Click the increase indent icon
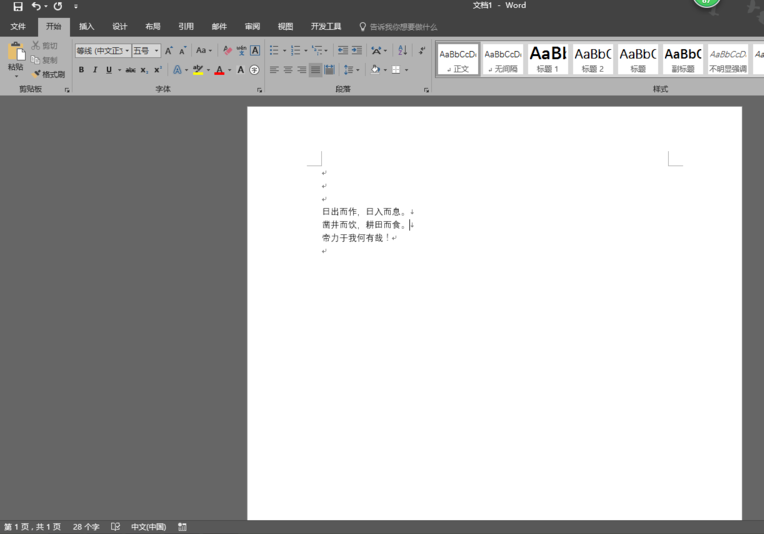 click(357, 51)
